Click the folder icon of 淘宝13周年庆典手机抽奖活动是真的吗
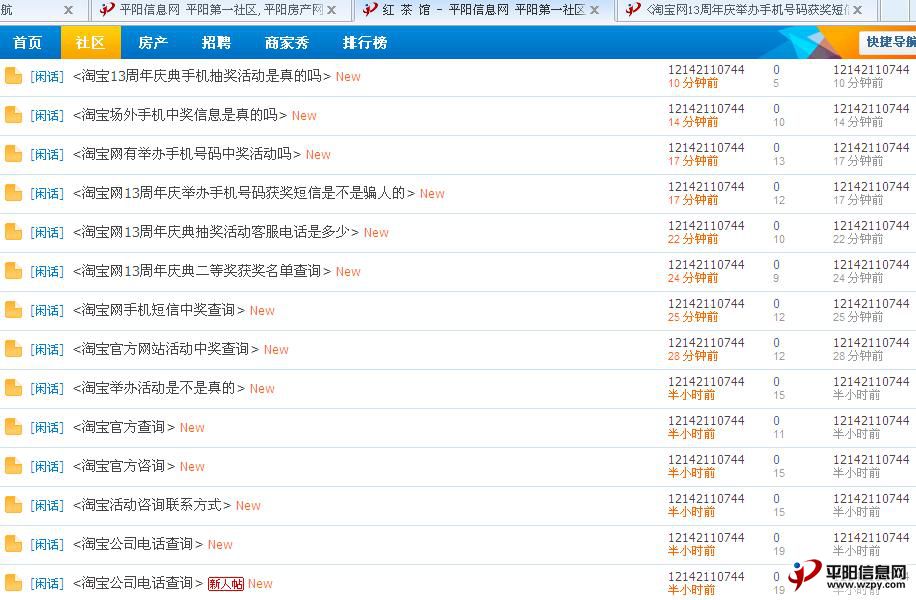The image size is (916, 600). (13, 76)
